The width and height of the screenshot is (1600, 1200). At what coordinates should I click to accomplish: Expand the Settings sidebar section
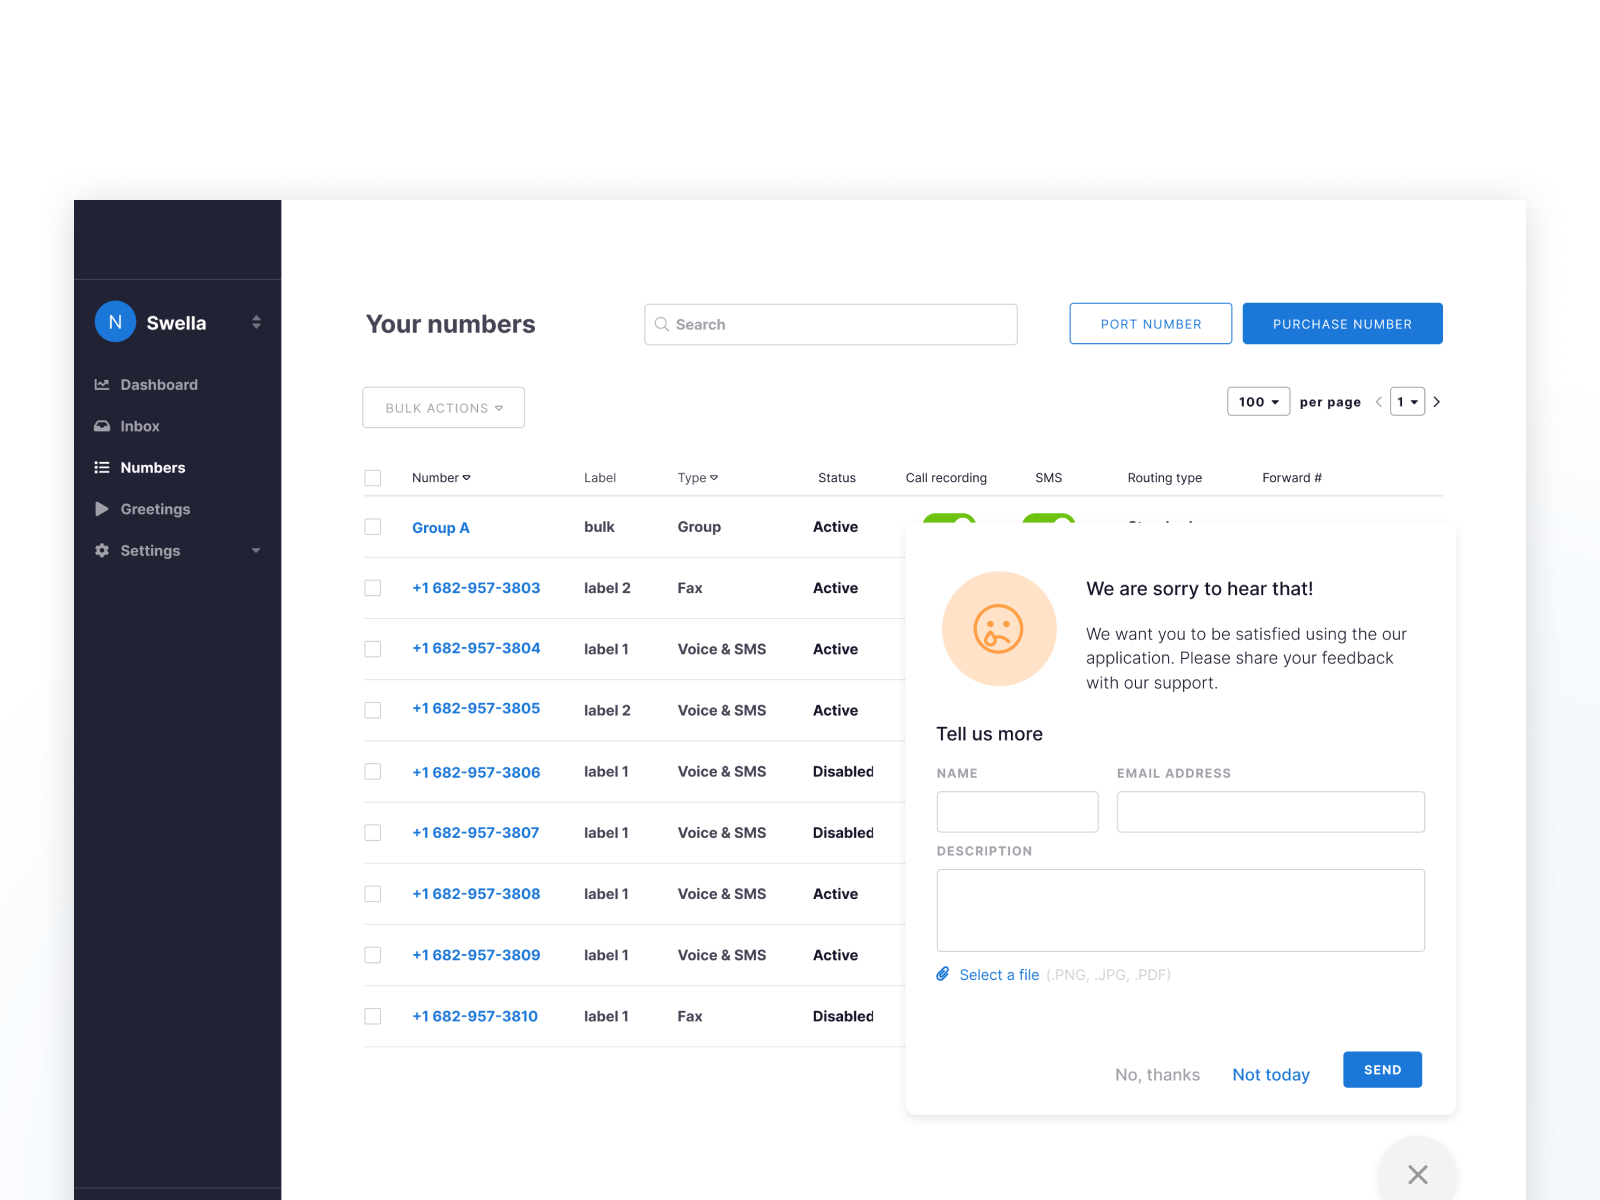pyautogui.click(x=256, y=550)
